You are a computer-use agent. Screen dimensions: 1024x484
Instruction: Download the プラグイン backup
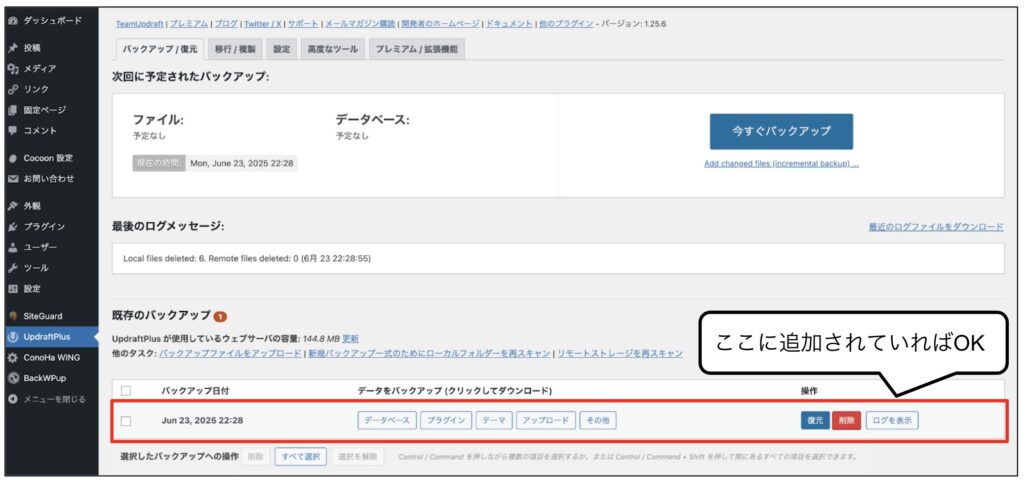coord(445,421)
